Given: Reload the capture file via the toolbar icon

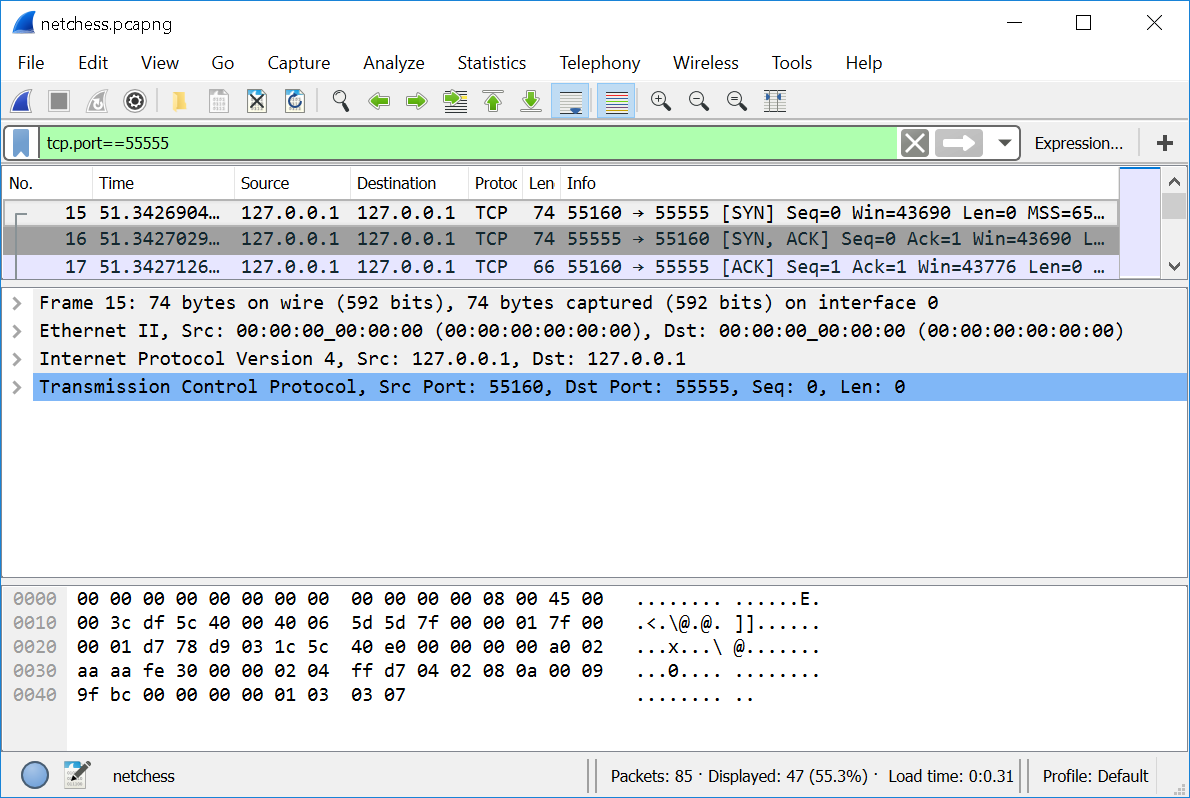Looking at the screenshot, I should [x=294, y=101].
